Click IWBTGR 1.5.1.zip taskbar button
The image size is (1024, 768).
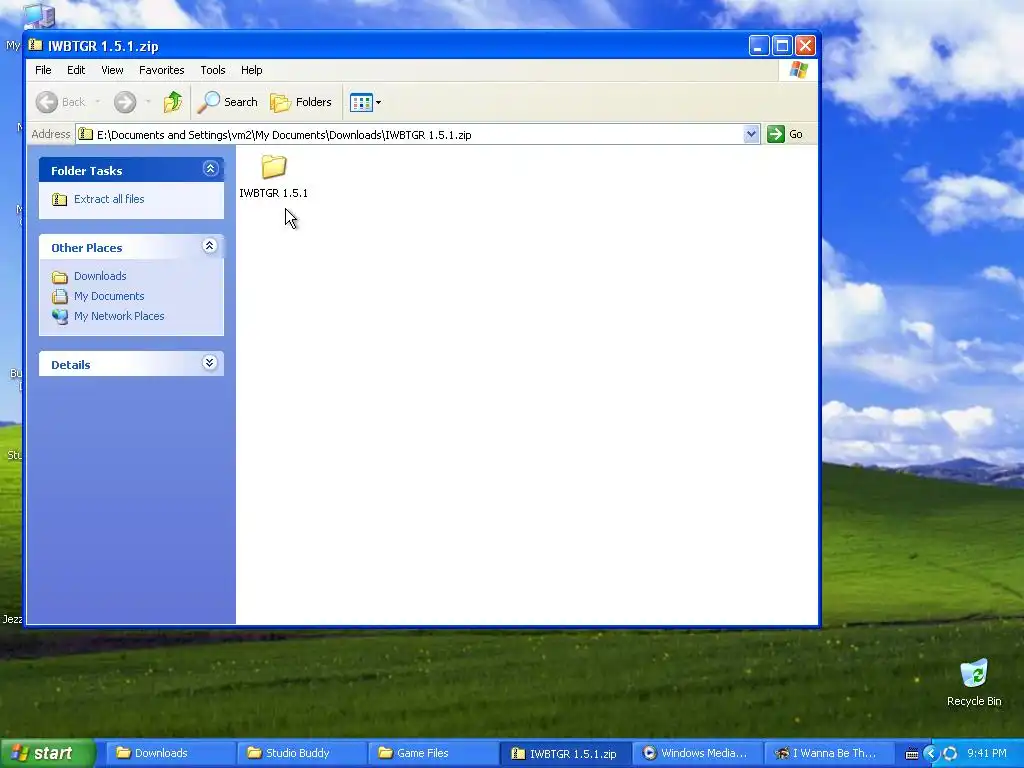pyautogui.click(x=565, y=754)
